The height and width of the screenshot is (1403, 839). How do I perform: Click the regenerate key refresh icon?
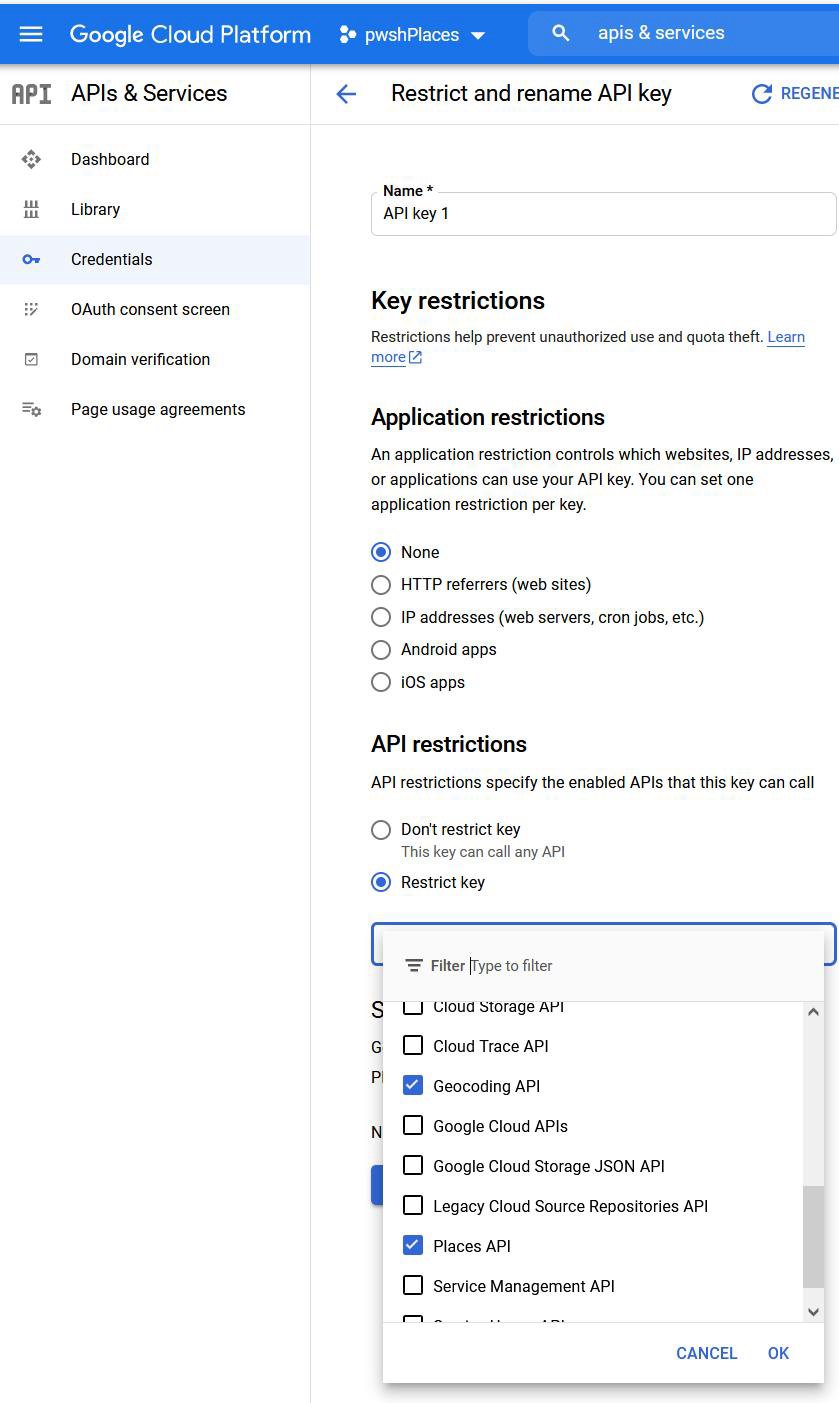click(x=762, y=93)
